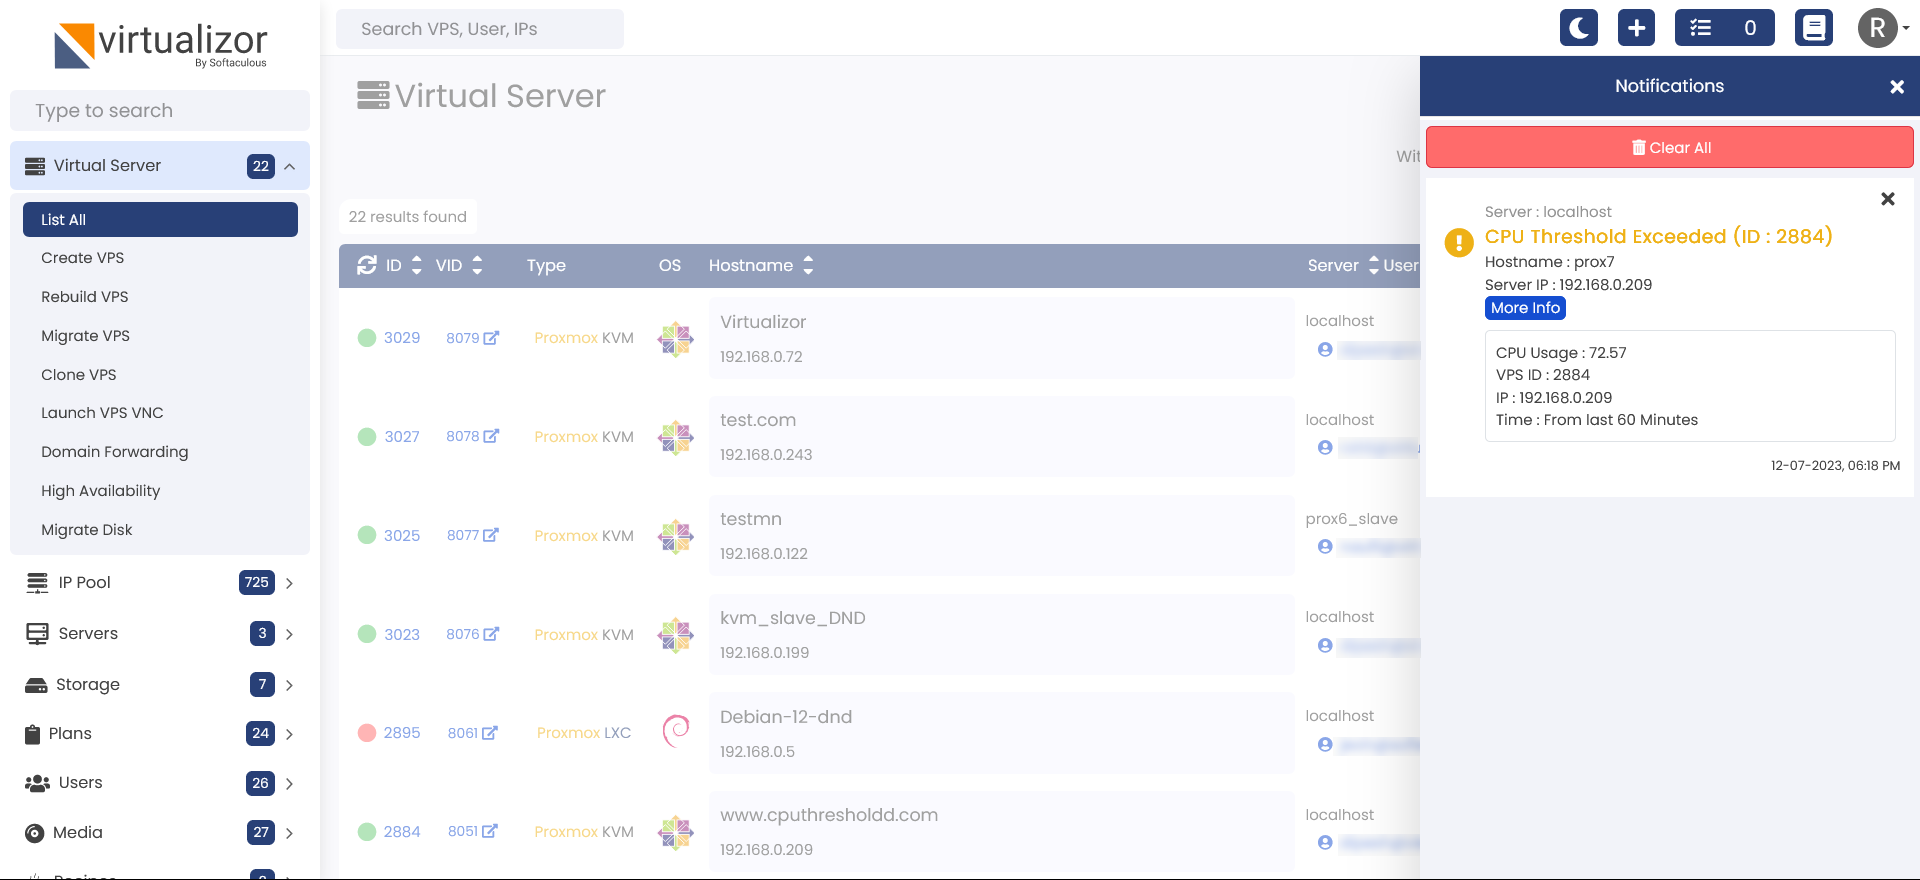
Task: Click the Users group icon
Action: (x=37, y=783)
